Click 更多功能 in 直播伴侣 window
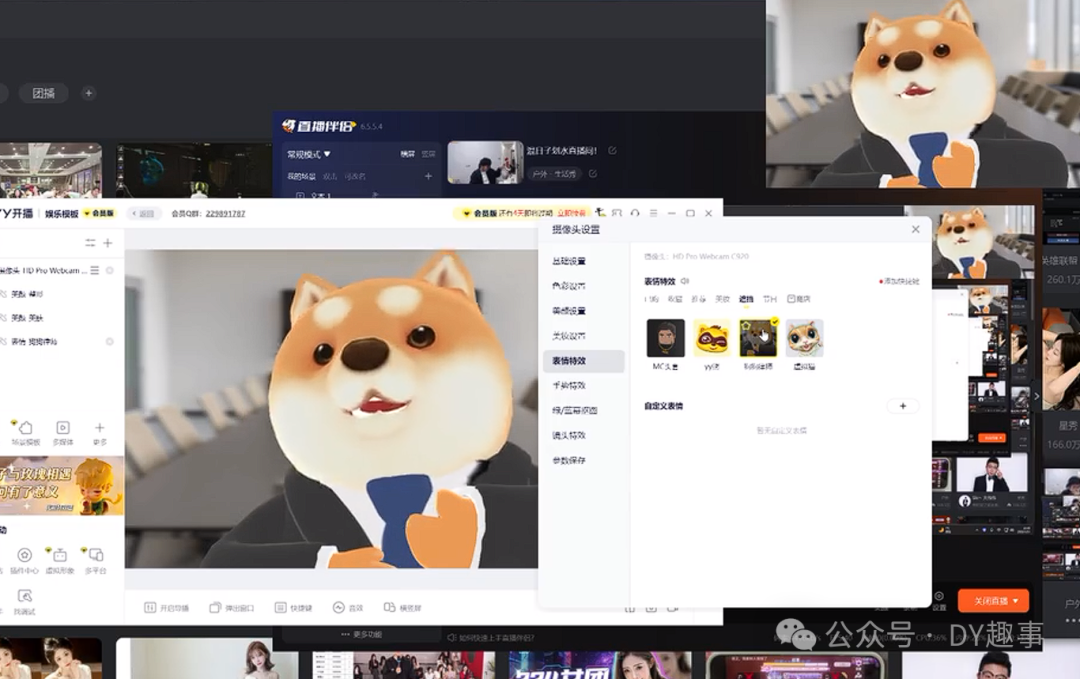The image size is (1080, 679). tap(362, 634)
